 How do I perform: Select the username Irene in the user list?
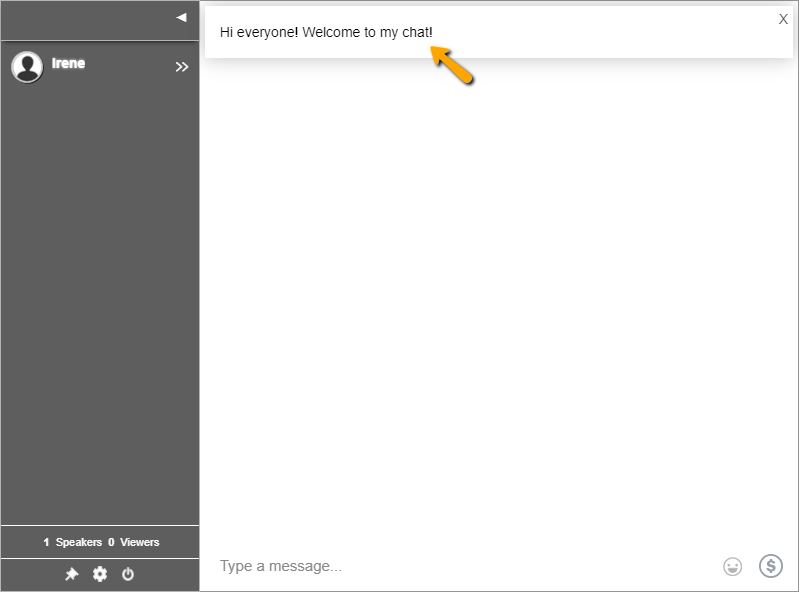tap(68, 63)
